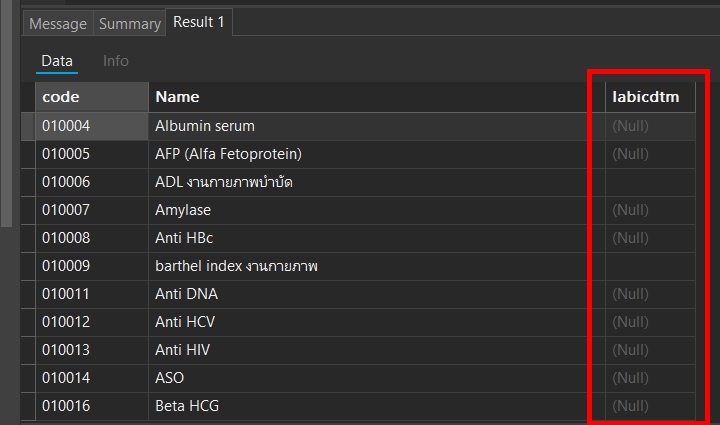The height and width of the screenshot is (425, 720).
Task: Select the Result 1 tab
Action: [x=199, y=22]
